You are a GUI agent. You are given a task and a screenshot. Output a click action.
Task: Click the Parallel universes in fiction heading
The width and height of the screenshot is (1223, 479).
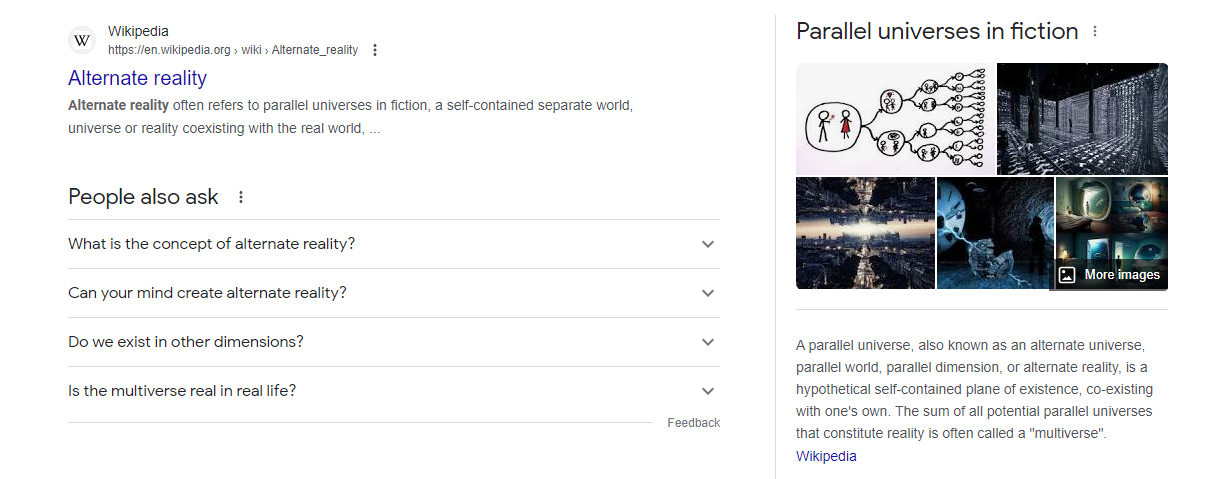pyautogui.click(x=937, y=32)
